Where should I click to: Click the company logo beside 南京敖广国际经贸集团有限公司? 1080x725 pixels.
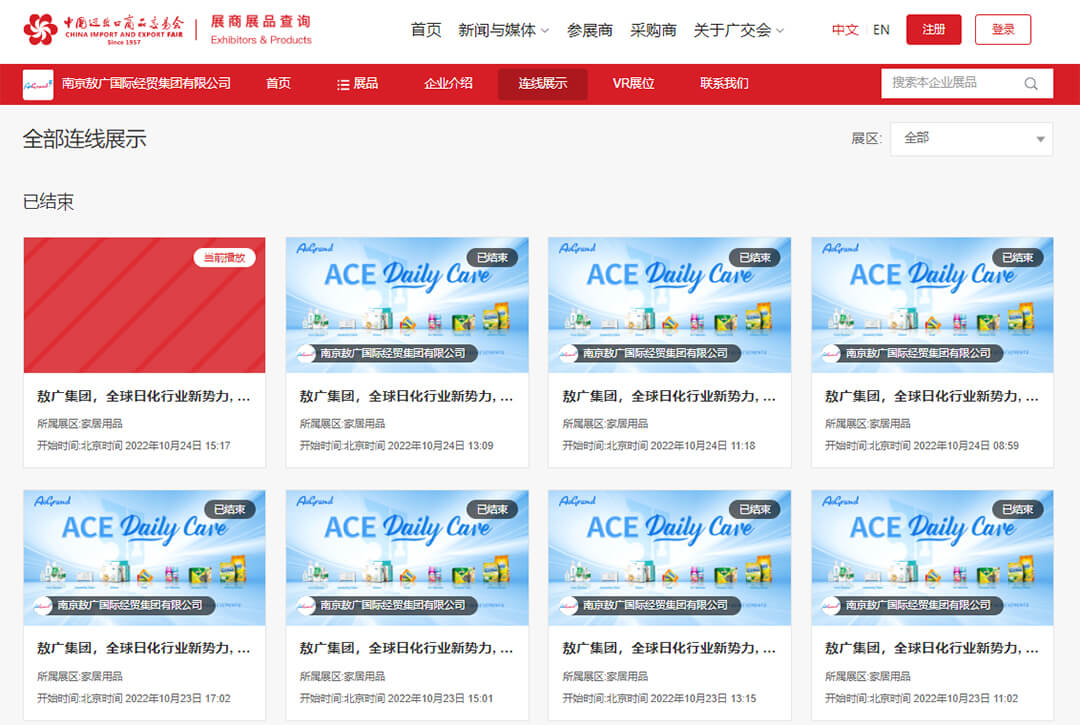click(38, 84)
